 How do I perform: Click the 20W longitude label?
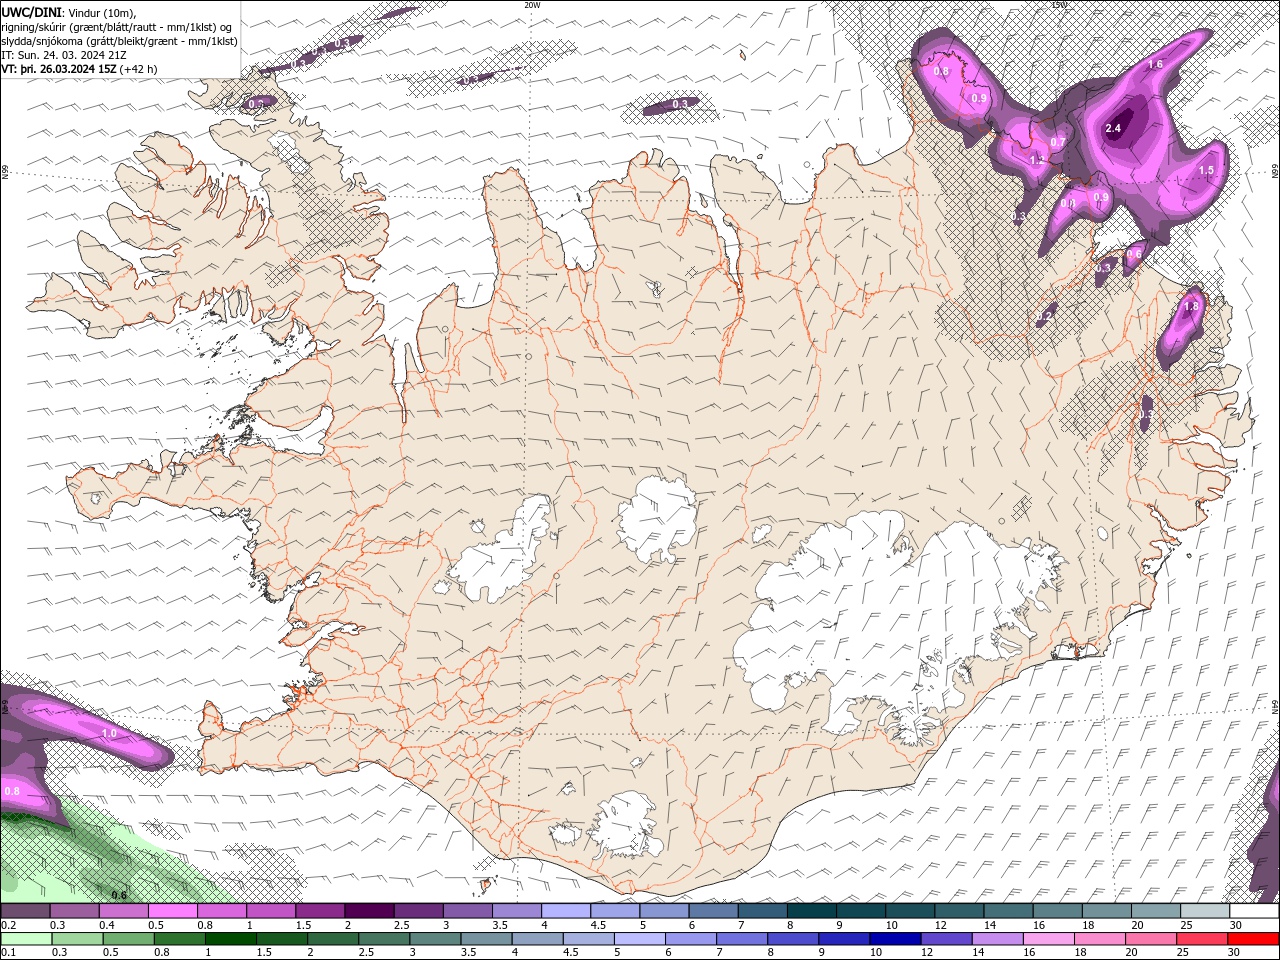click(532, 5)
